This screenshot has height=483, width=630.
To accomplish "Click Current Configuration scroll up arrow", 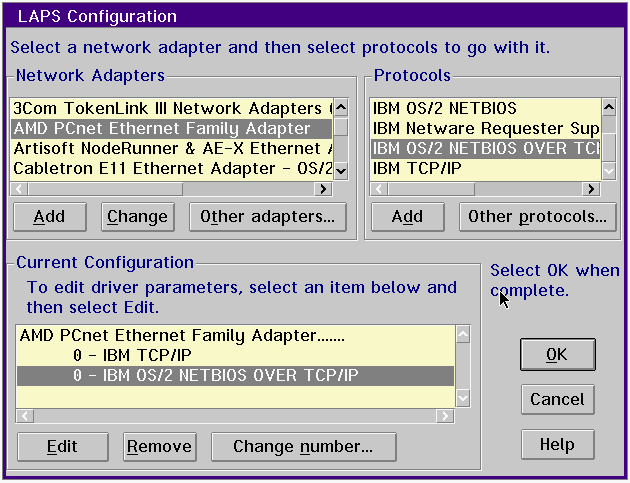I will pos(463,335).
